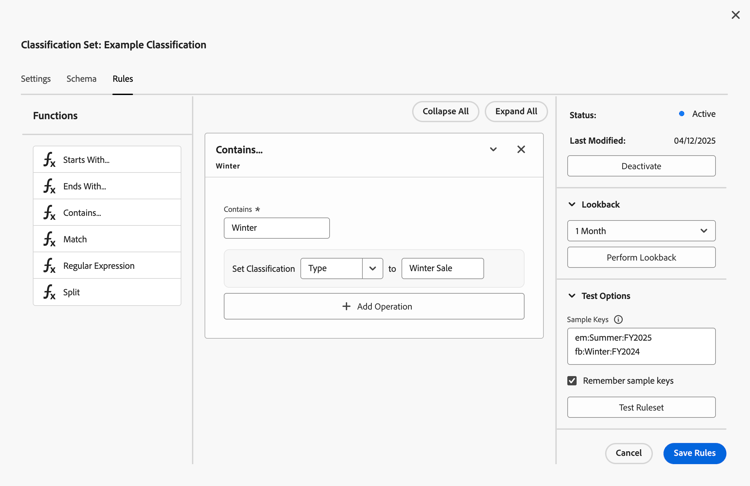
Task: Click the Contains function icon
Action: click(x=49, y=213)
